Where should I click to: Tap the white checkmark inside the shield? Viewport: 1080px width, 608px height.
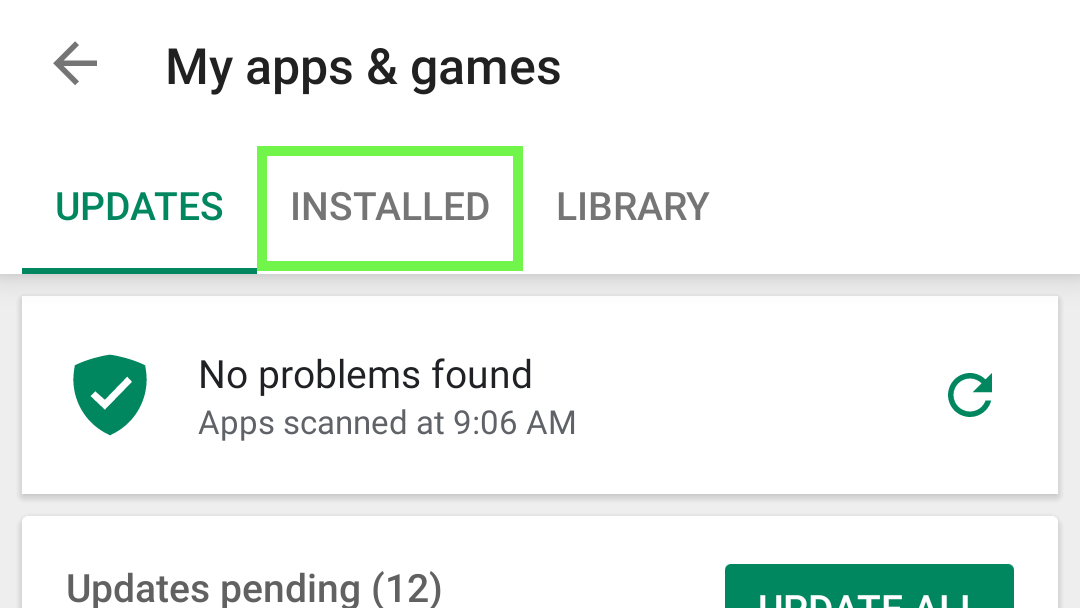[x=111, y=393]
